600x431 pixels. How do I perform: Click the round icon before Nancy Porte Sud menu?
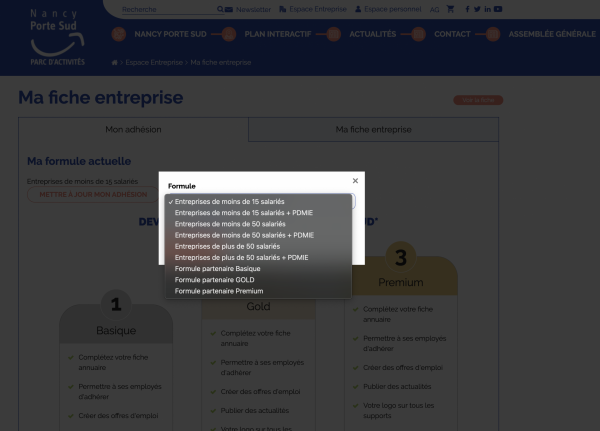tap(119, 34)
